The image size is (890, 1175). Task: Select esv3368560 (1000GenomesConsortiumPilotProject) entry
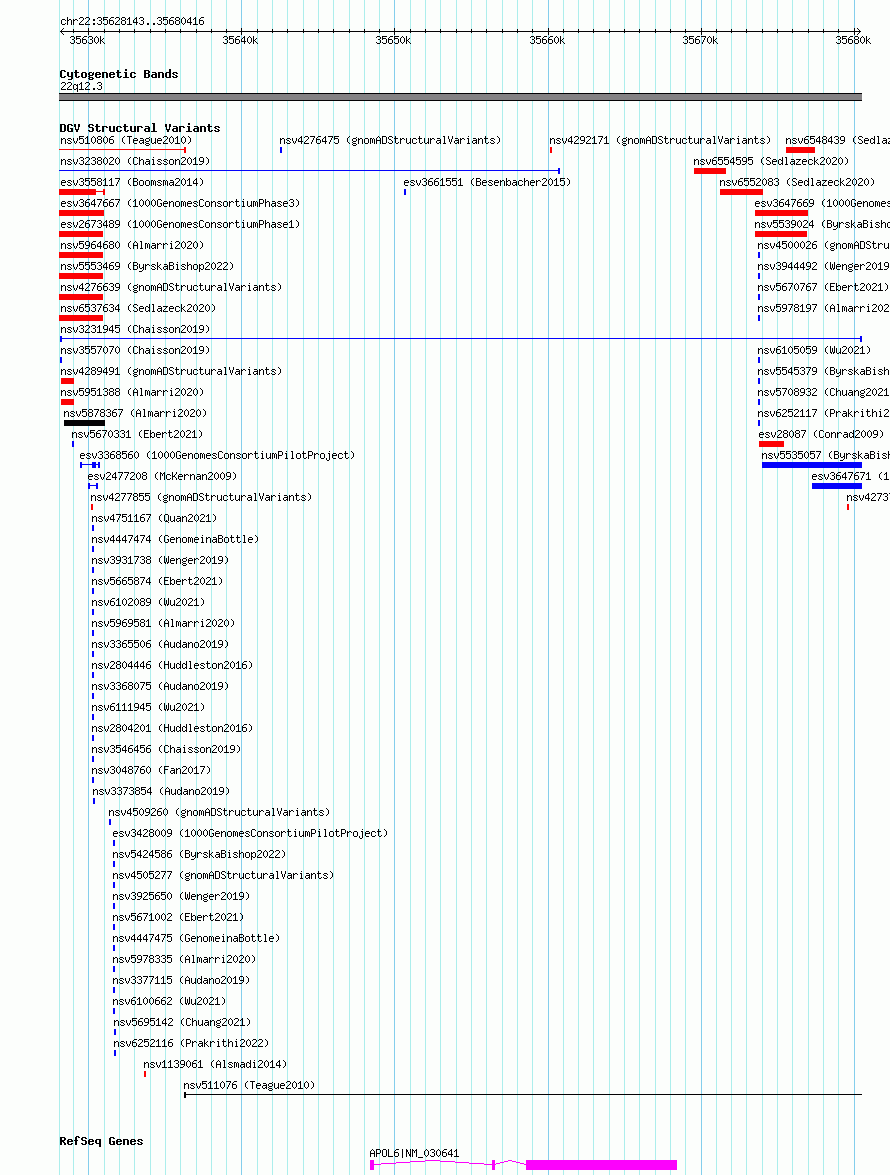tap(217, 455)
